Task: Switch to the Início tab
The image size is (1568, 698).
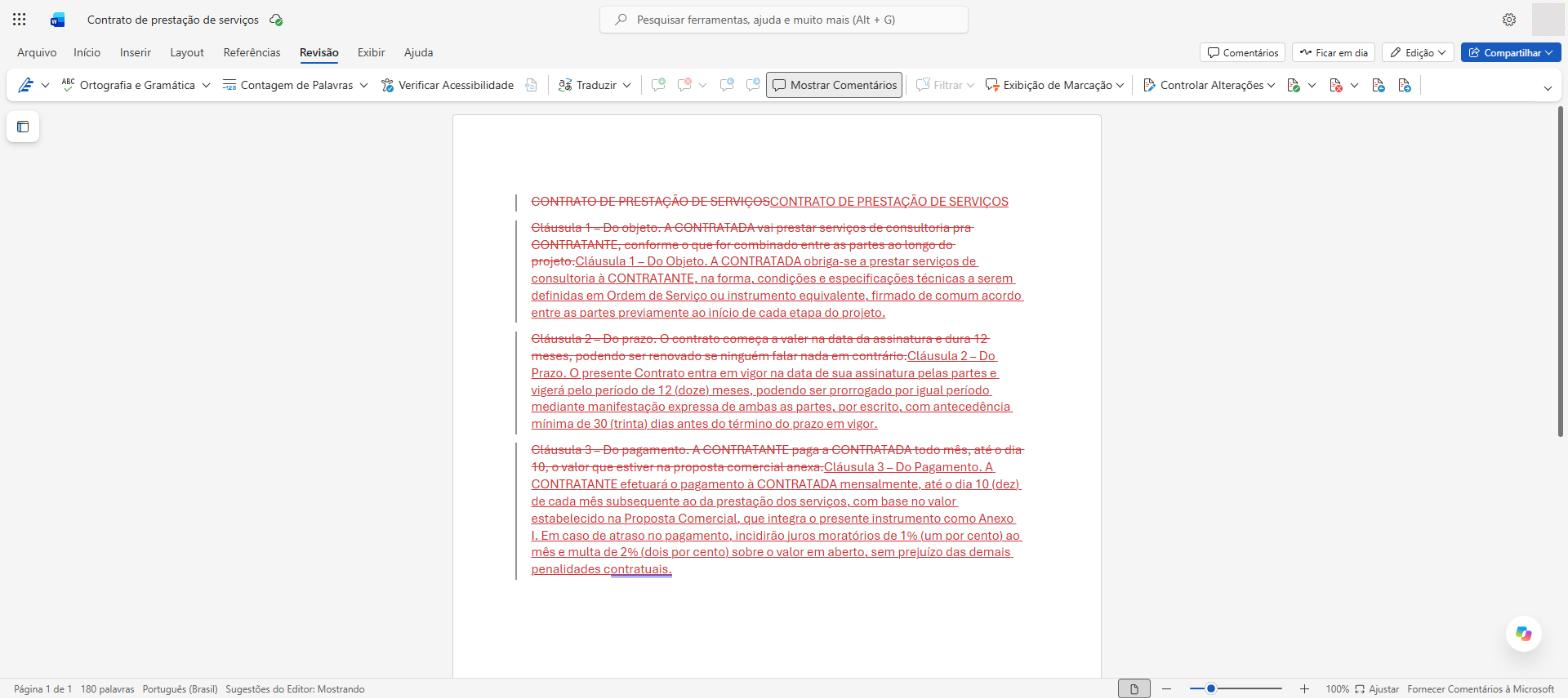Action: [87, 52]
